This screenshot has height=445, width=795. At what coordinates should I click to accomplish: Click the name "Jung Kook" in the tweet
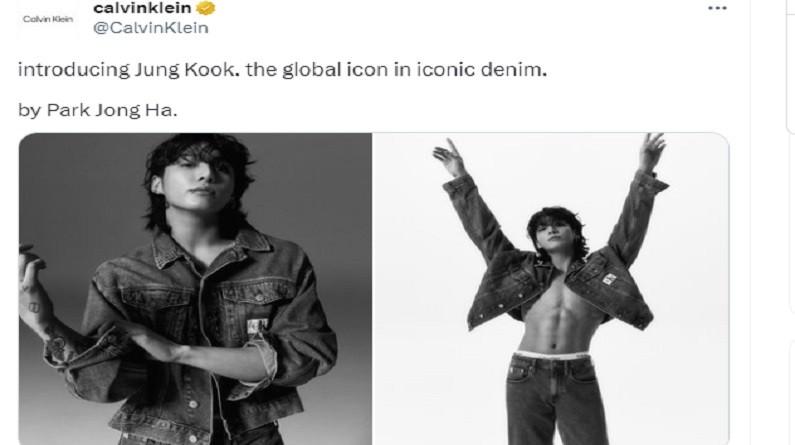(187, 69)
